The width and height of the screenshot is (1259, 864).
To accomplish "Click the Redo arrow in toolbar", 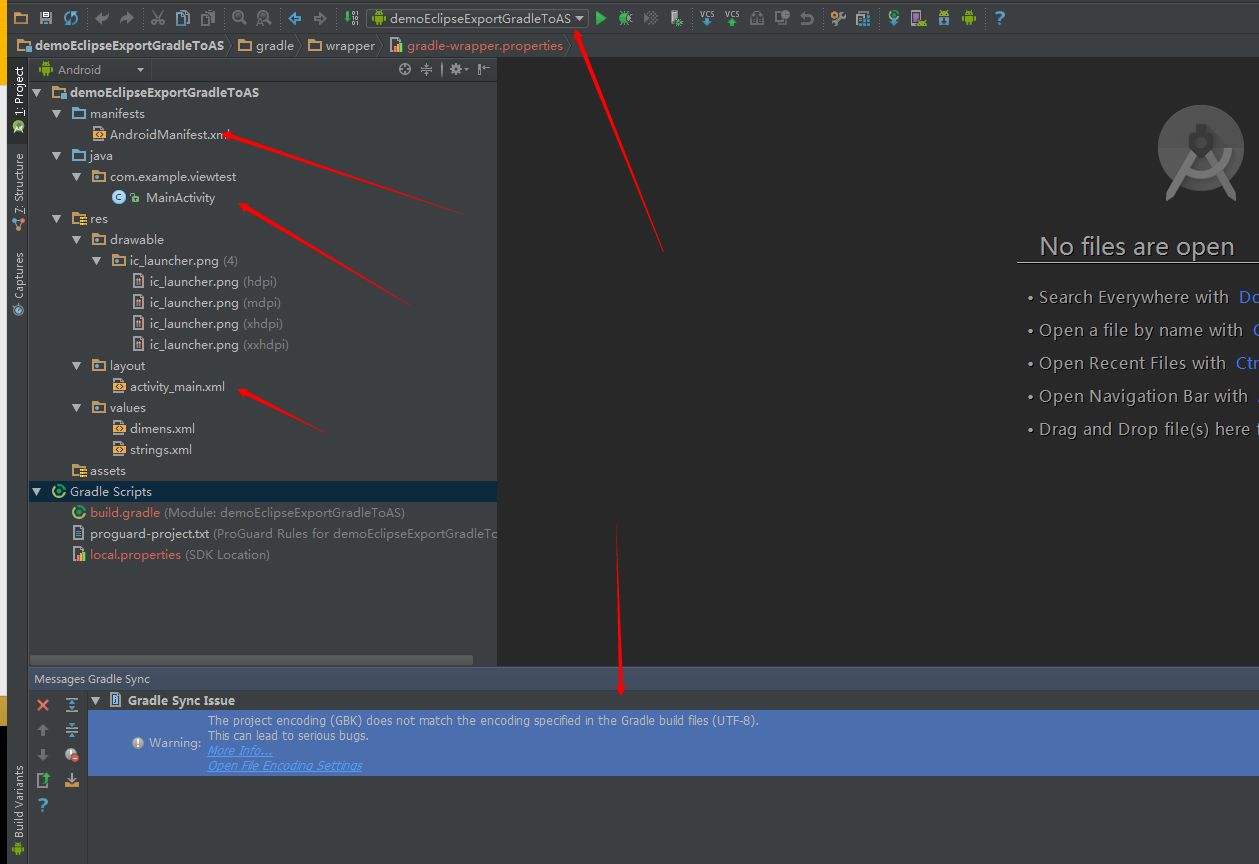I will [x=126, y=18].
